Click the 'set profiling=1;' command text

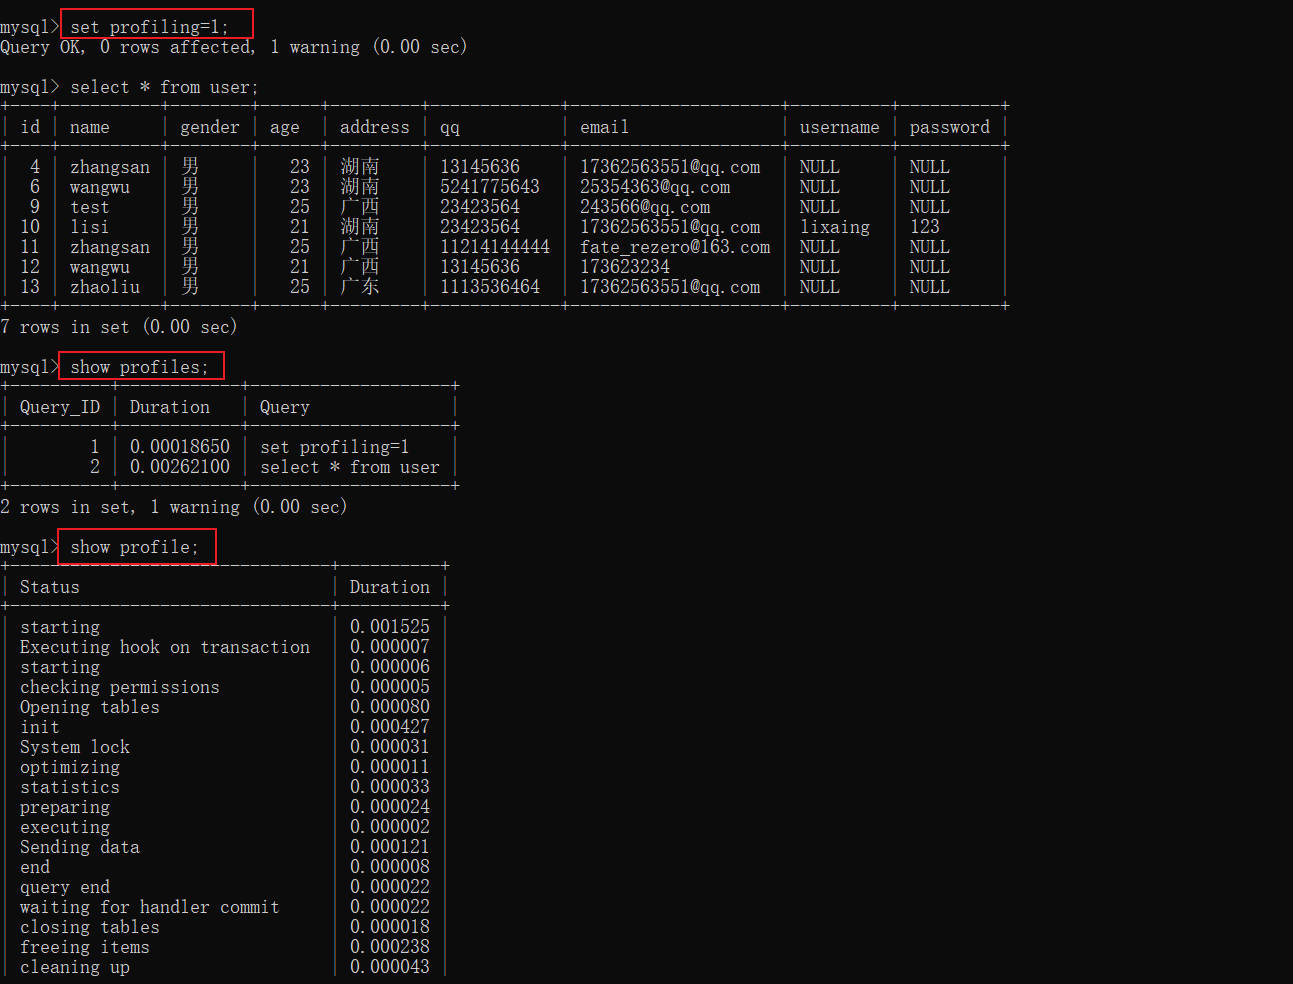[149, 27]
